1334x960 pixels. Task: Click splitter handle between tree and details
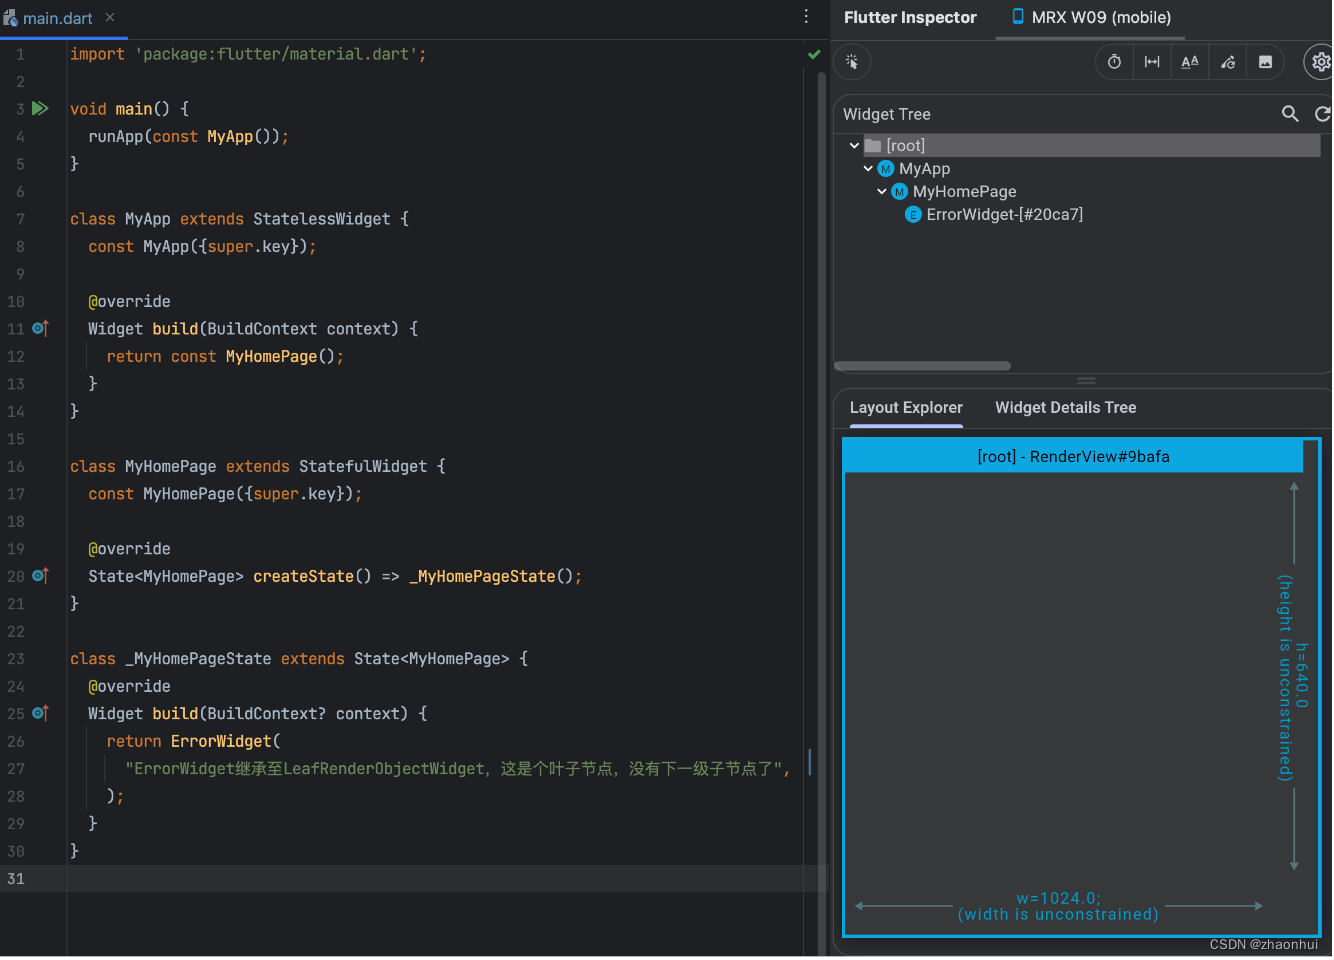[1086, 381]
